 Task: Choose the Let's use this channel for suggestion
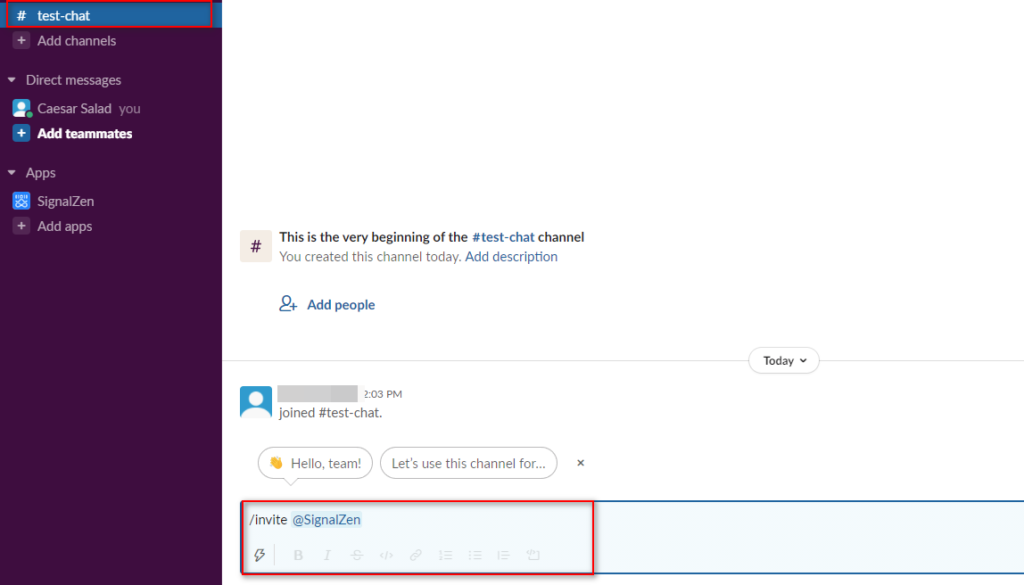tap(468, 463)
